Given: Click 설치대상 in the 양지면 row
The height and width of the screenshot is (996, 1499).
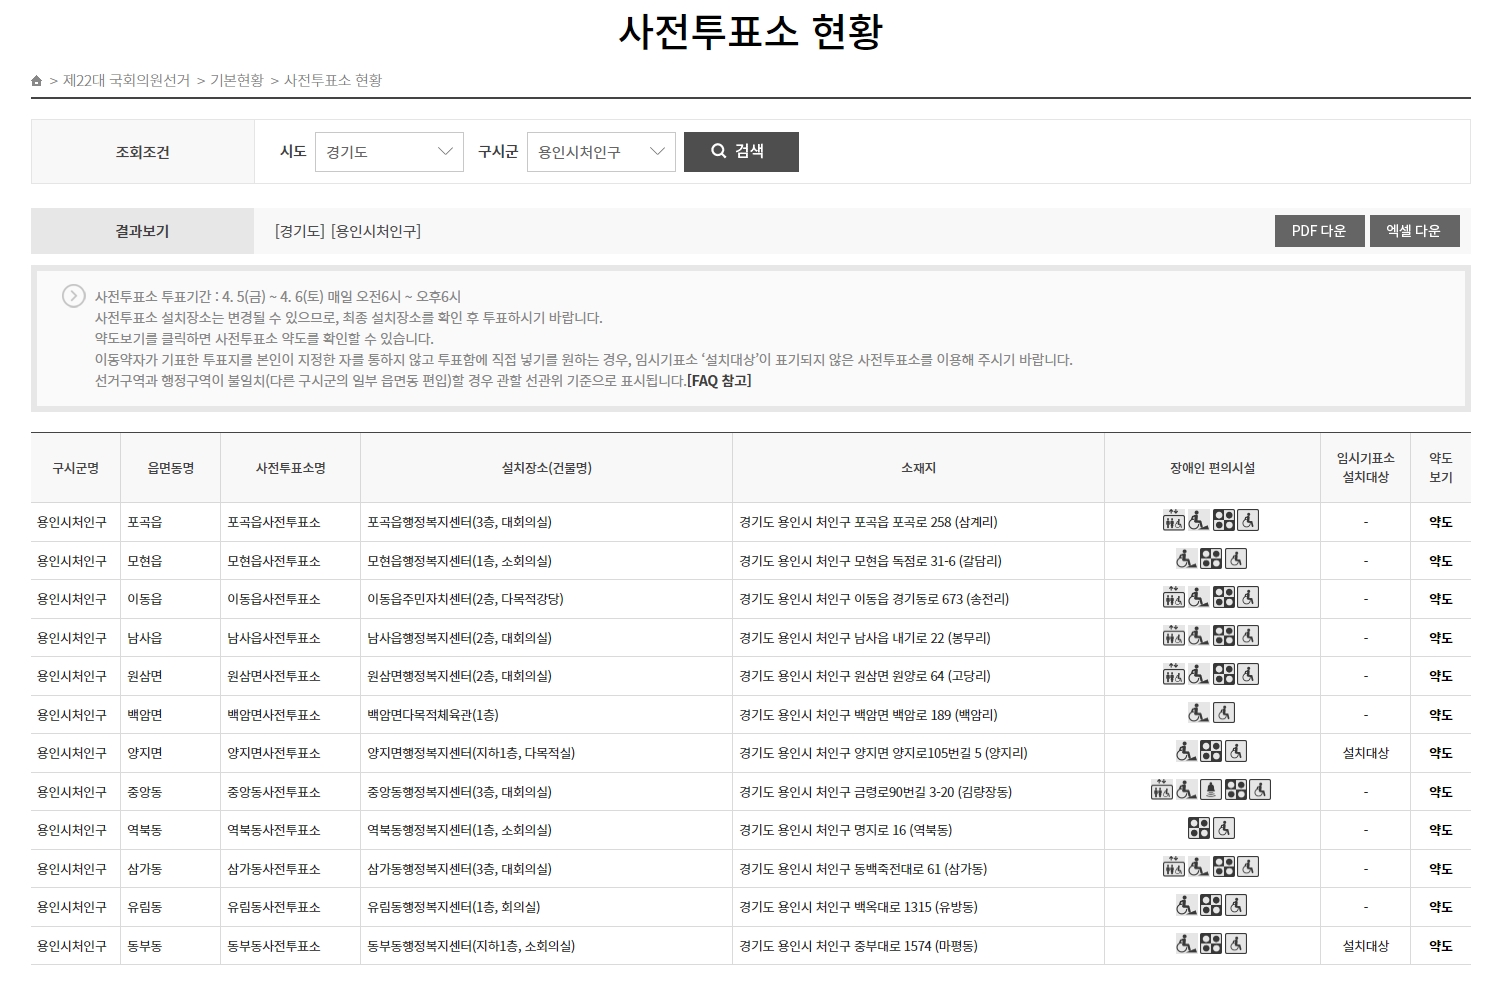Looking at the screenshot, I should tap(1365, 753).
